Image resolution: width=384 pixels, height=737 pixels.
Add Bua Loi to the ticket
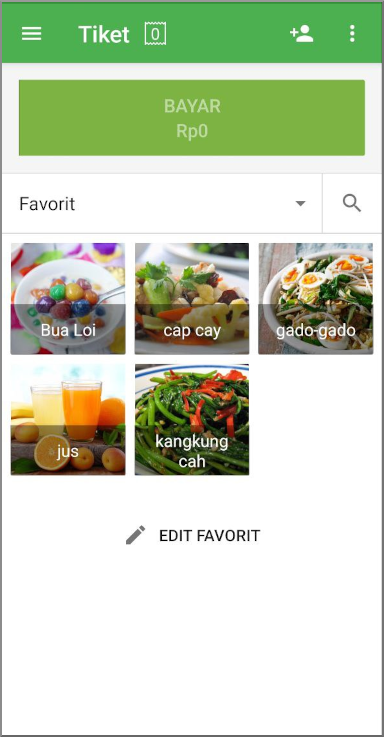pyautogui.click(x=68, y=298)
